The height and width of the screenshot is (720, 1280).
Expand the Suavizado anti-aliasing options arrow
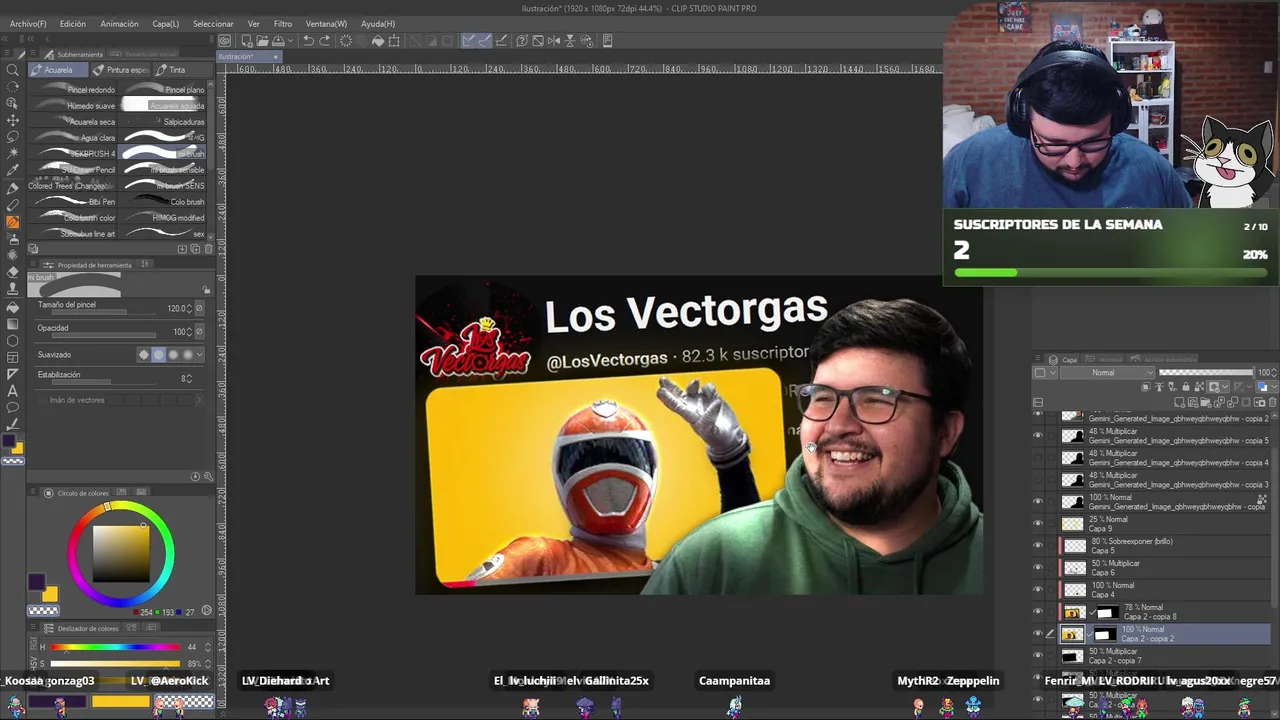click(199, 355)
